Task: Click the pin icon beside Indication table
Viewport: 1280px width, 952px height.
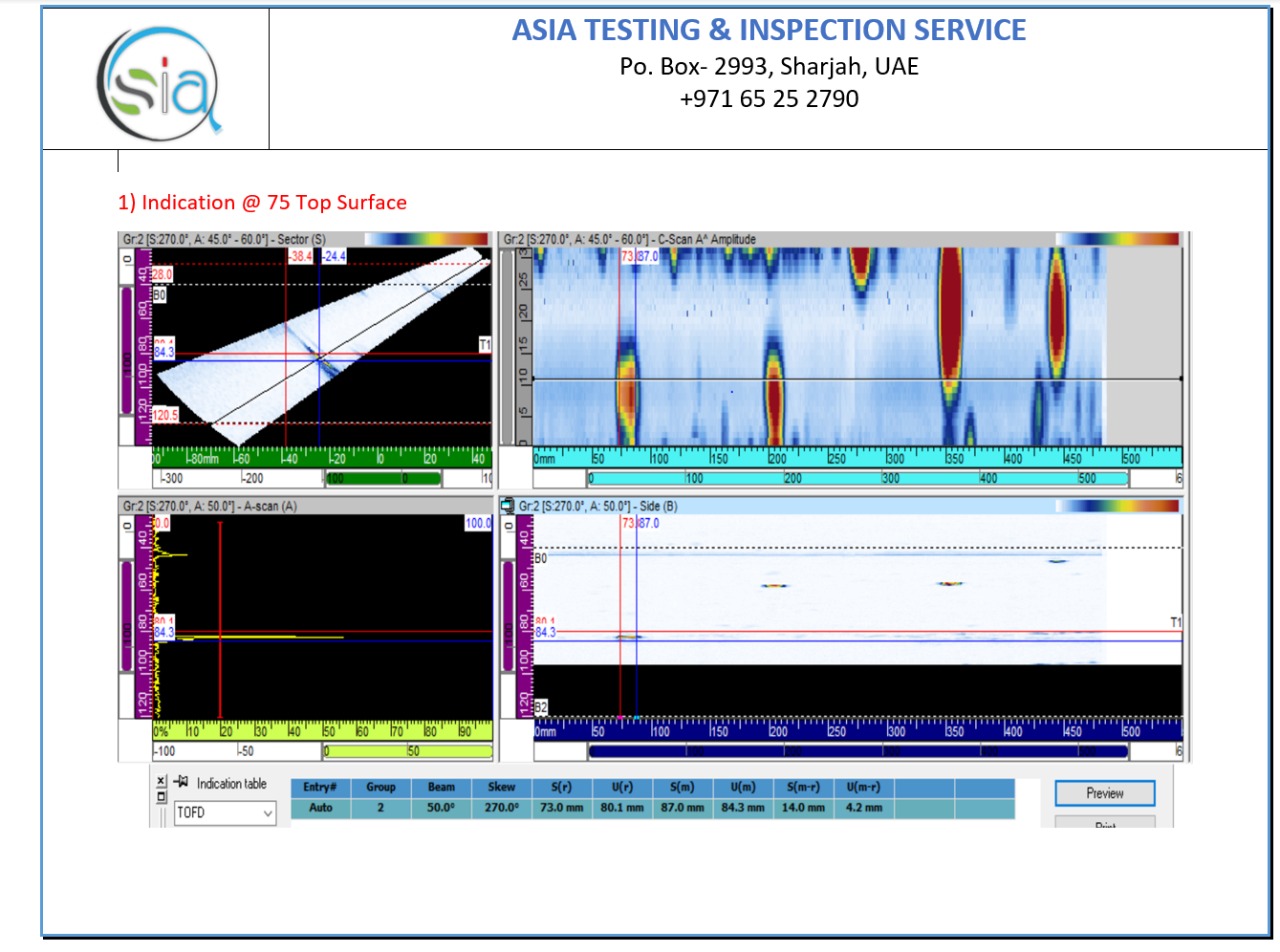Action: 181,783
